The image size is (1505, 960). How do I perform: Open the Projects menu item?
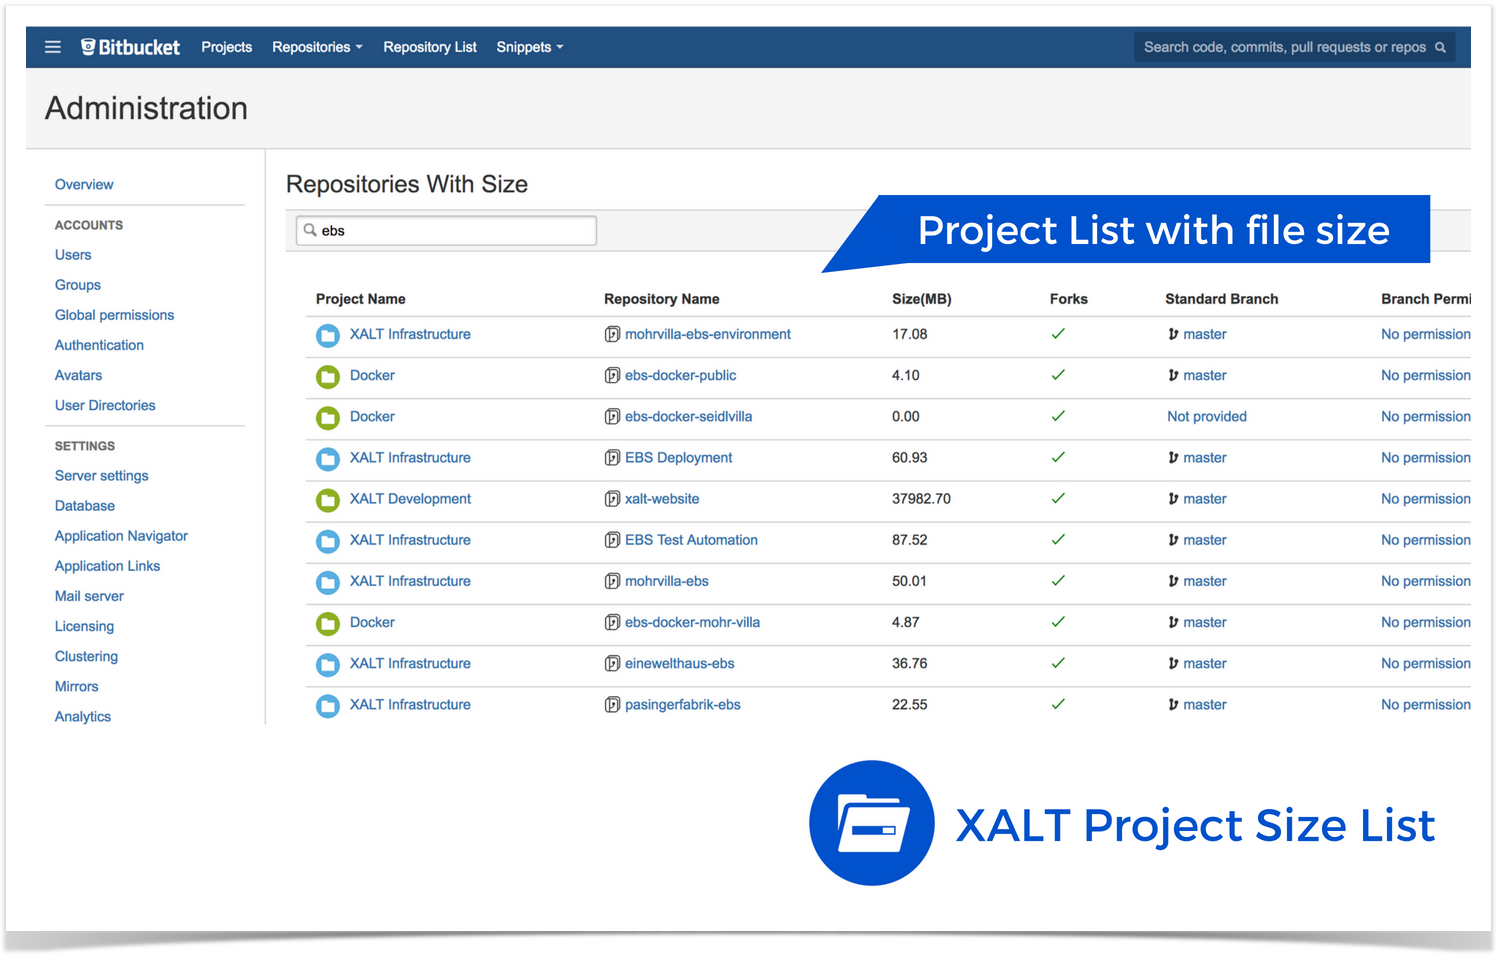point(227,47)
